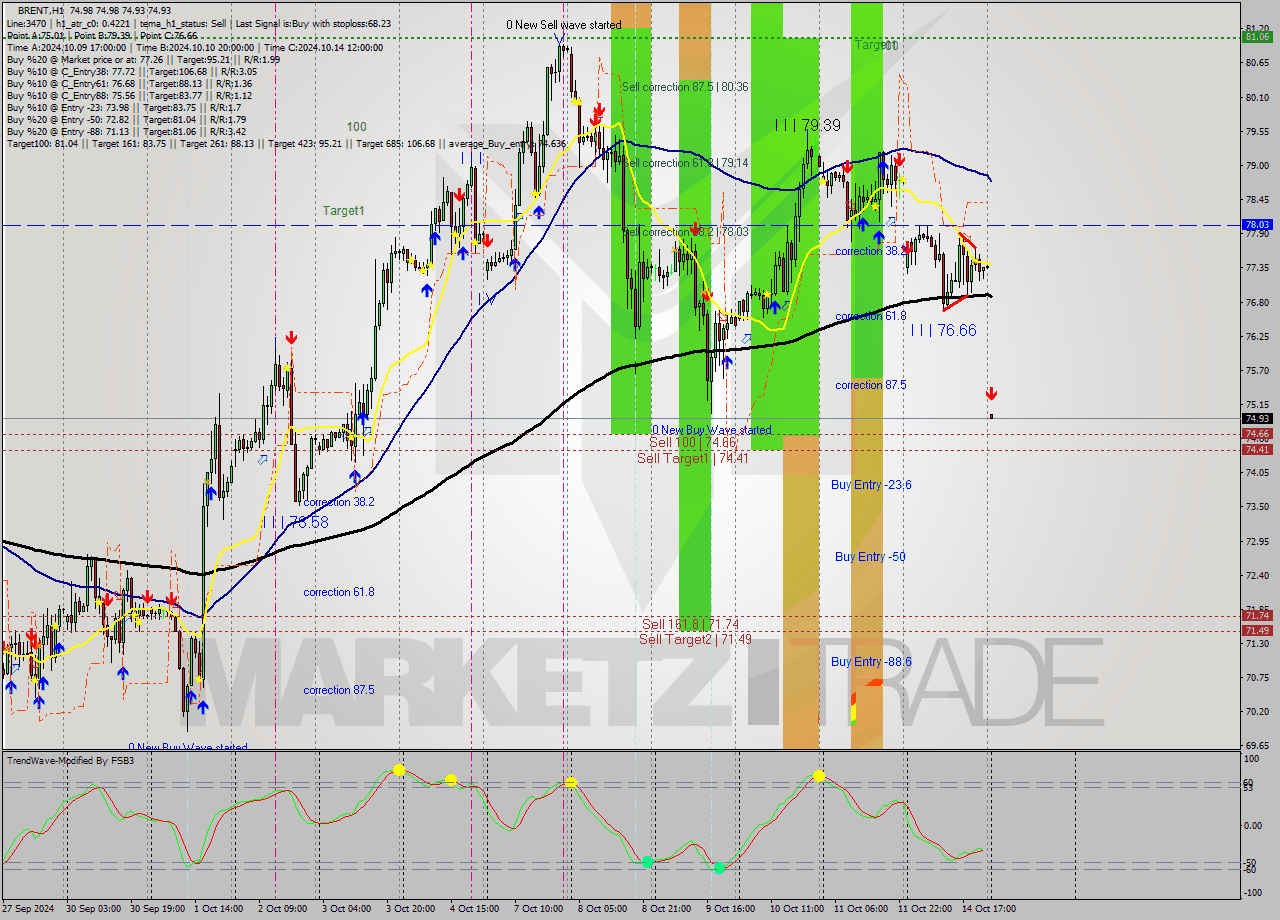
Task: Click the 'TrendWave-Modified By FSB3' indicator title
Action: [69, 761]
